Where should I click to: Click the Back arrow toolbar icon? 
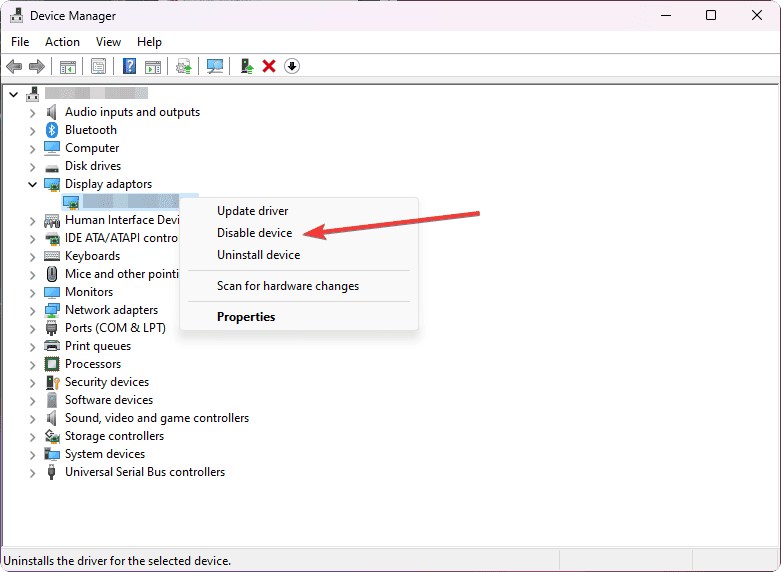tap(14, 66)
